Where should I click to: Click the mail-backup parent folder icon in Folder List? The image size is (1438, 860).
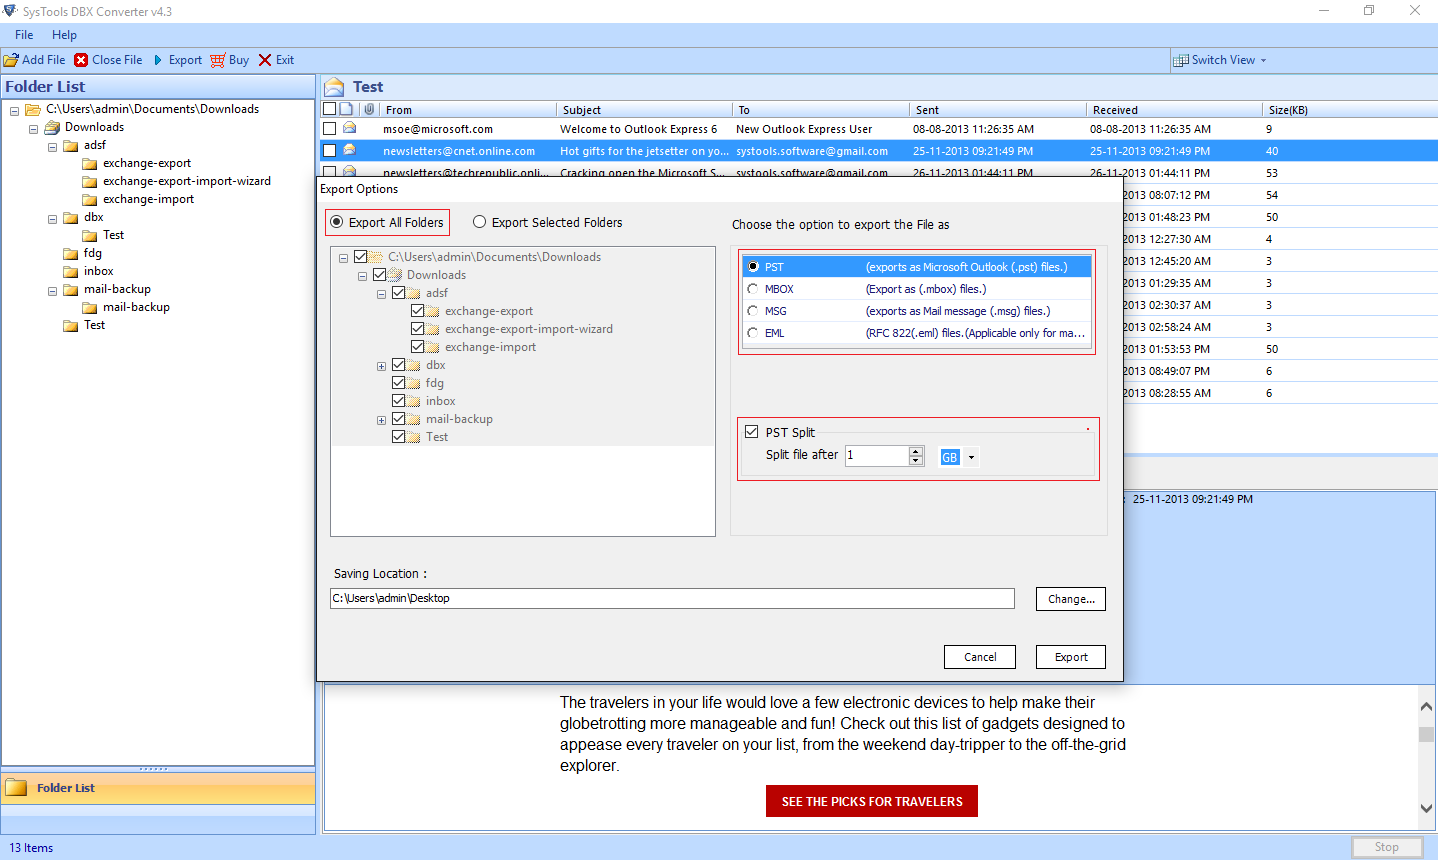pyautogui.click(x=71, y=289)
